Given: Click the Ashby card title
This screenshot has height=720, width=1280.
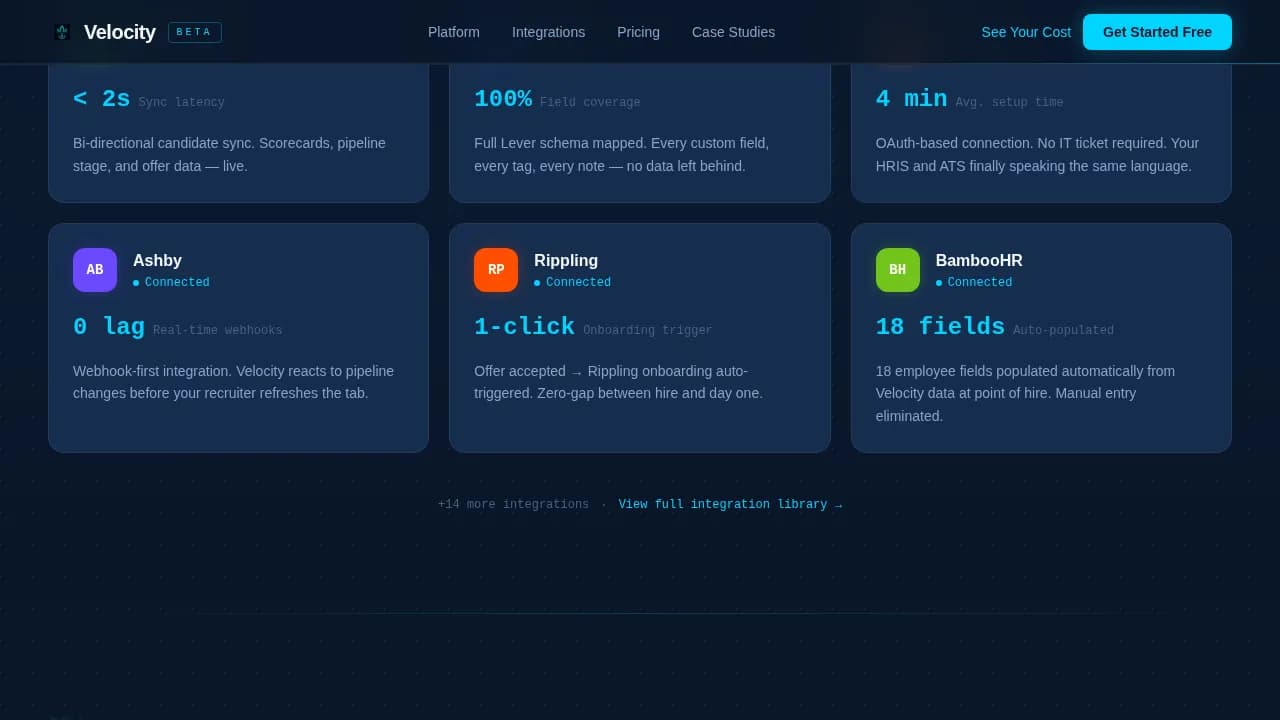Looking at the screenshot, I should [x=157, y=261].
